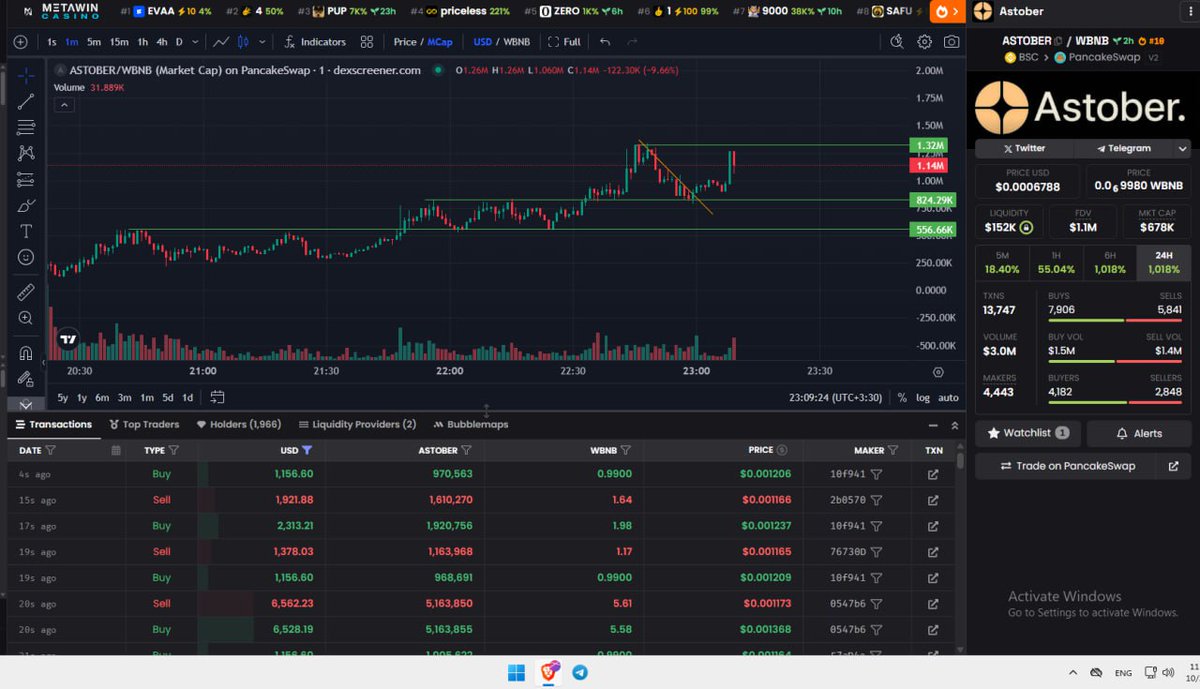1200x689 pixels.
Task: Select the patterns drawing tool
Action: pos(26,153)
